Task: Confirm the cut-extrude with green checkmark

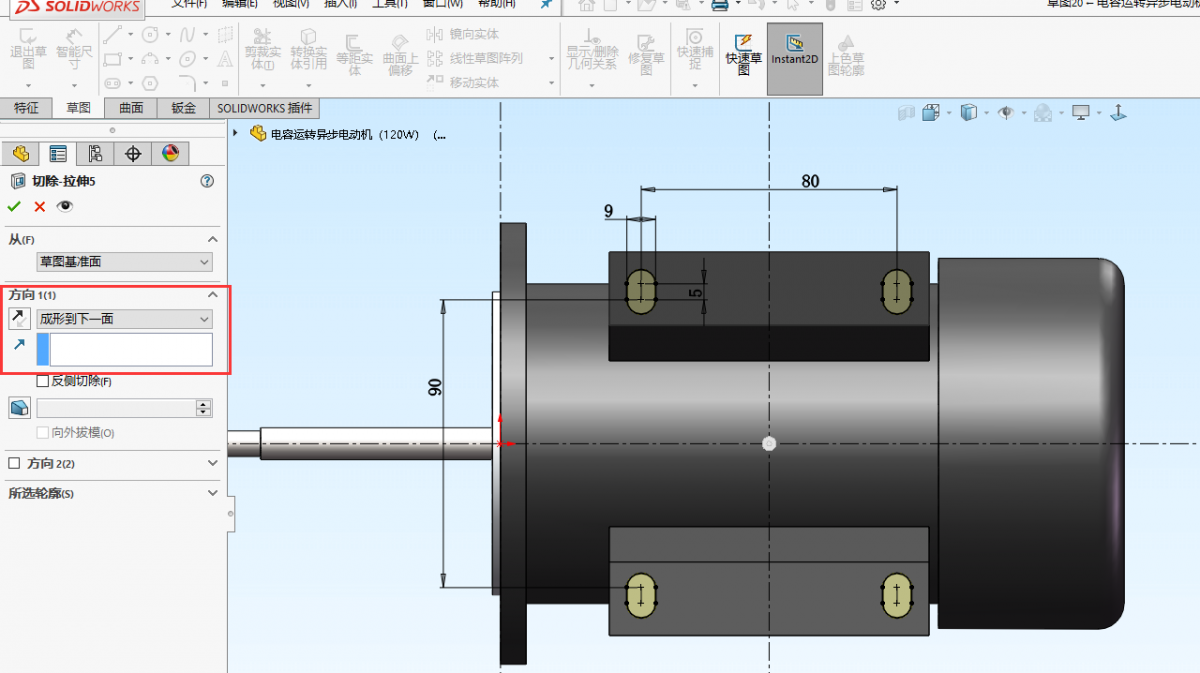Action: click(x=14, y=206)
